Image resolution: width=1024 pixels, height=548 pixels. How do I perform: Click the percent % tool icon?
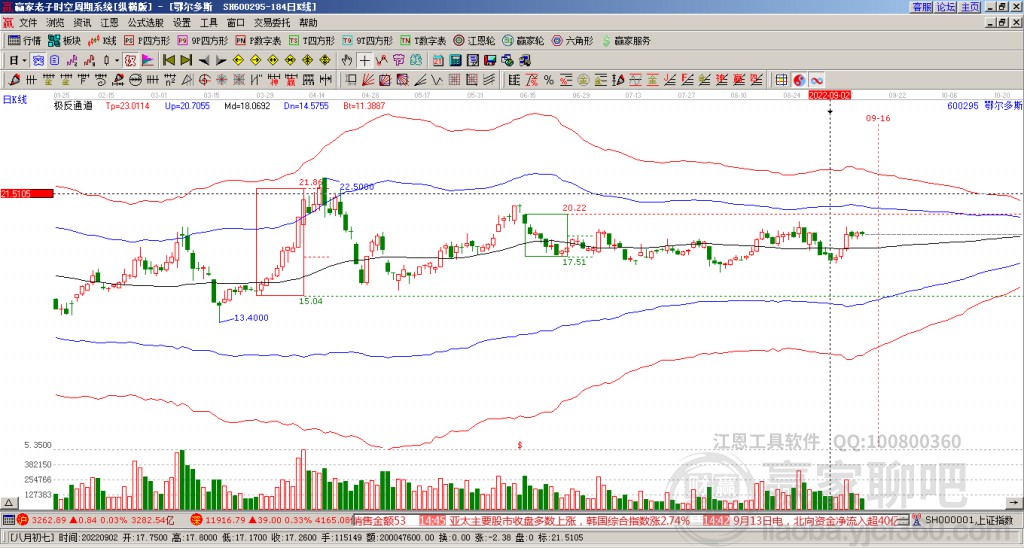549,80
